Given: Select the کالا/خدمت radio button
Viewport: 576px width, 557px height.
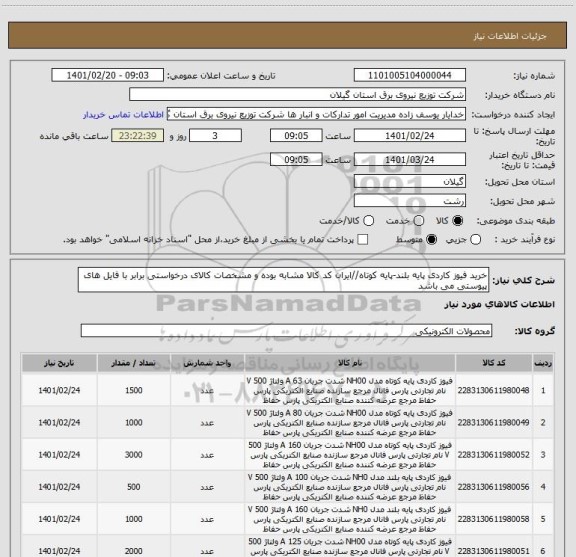Looking at the screenshot, I should [x=368, y=220].
